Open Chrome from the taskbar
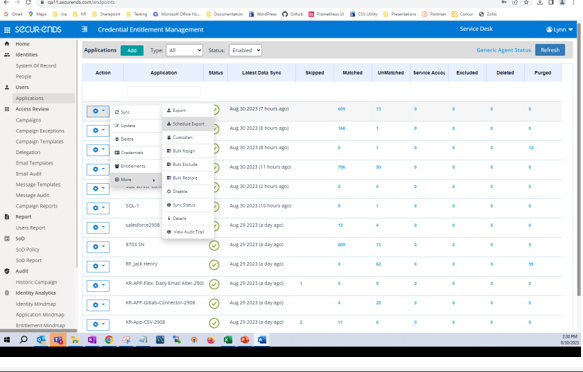This screenshot has width=583, height=372. tap(109, 340)
